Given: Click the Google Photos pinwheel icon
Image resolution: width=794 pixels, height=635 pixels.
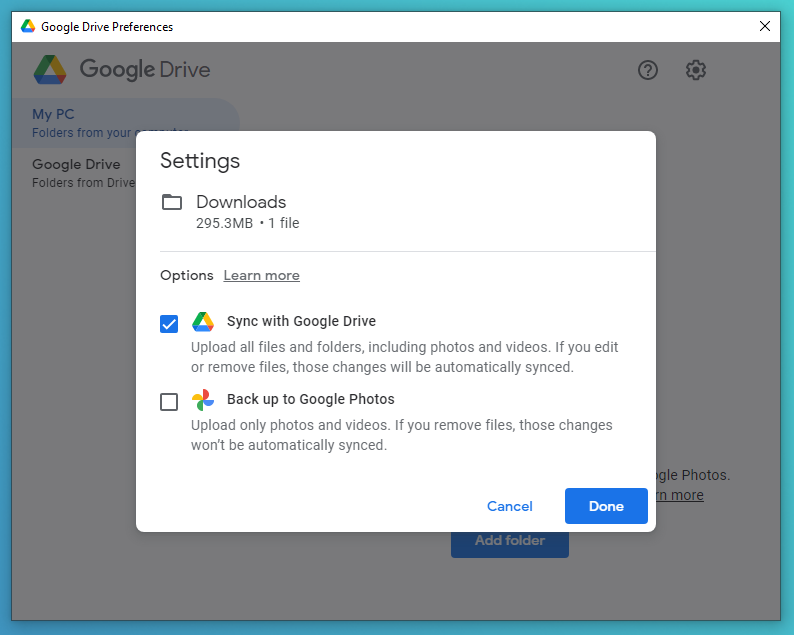Looking at the screenshot, I should pos(203,400).
